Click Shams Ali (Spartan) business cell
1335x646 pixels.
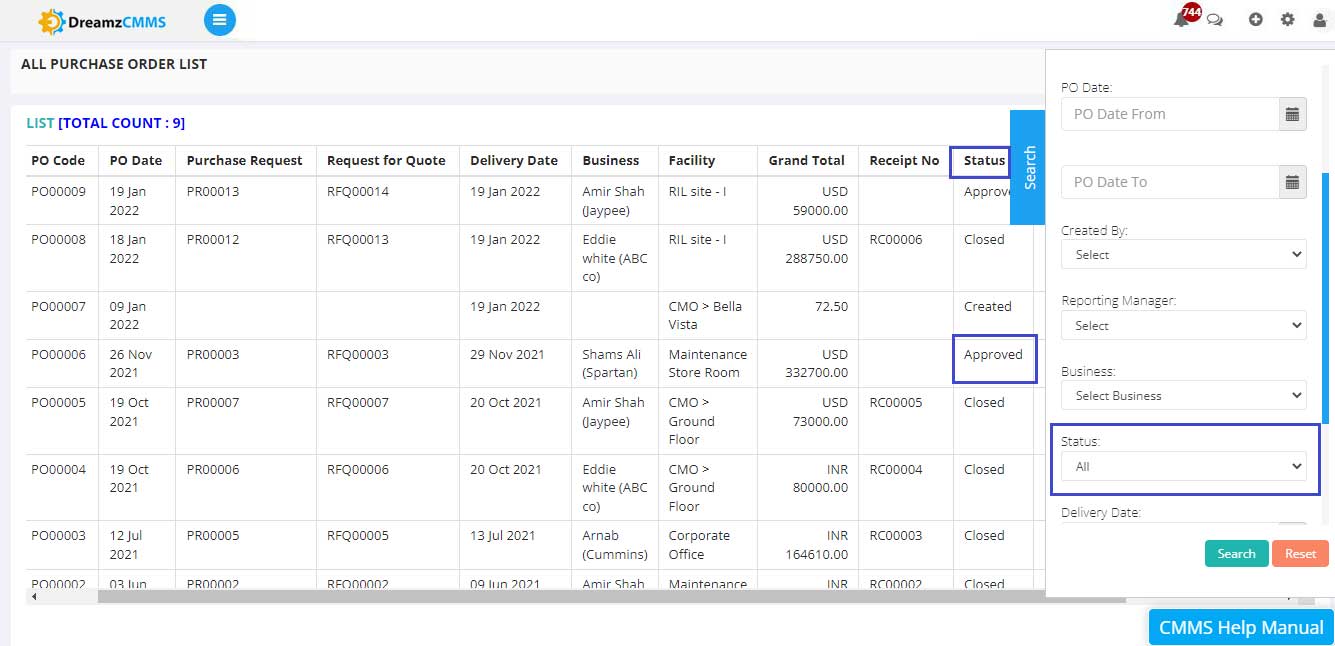(x=614, y=363)
